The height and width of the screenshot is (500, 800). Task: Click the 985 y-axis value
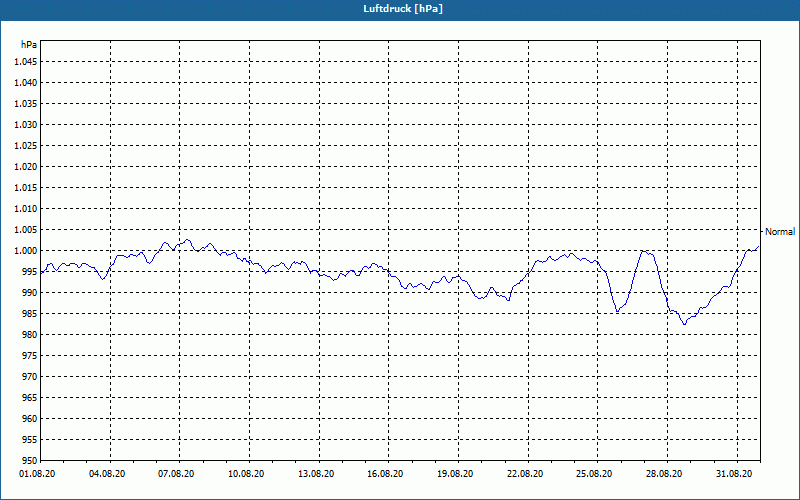coord(30,314)
